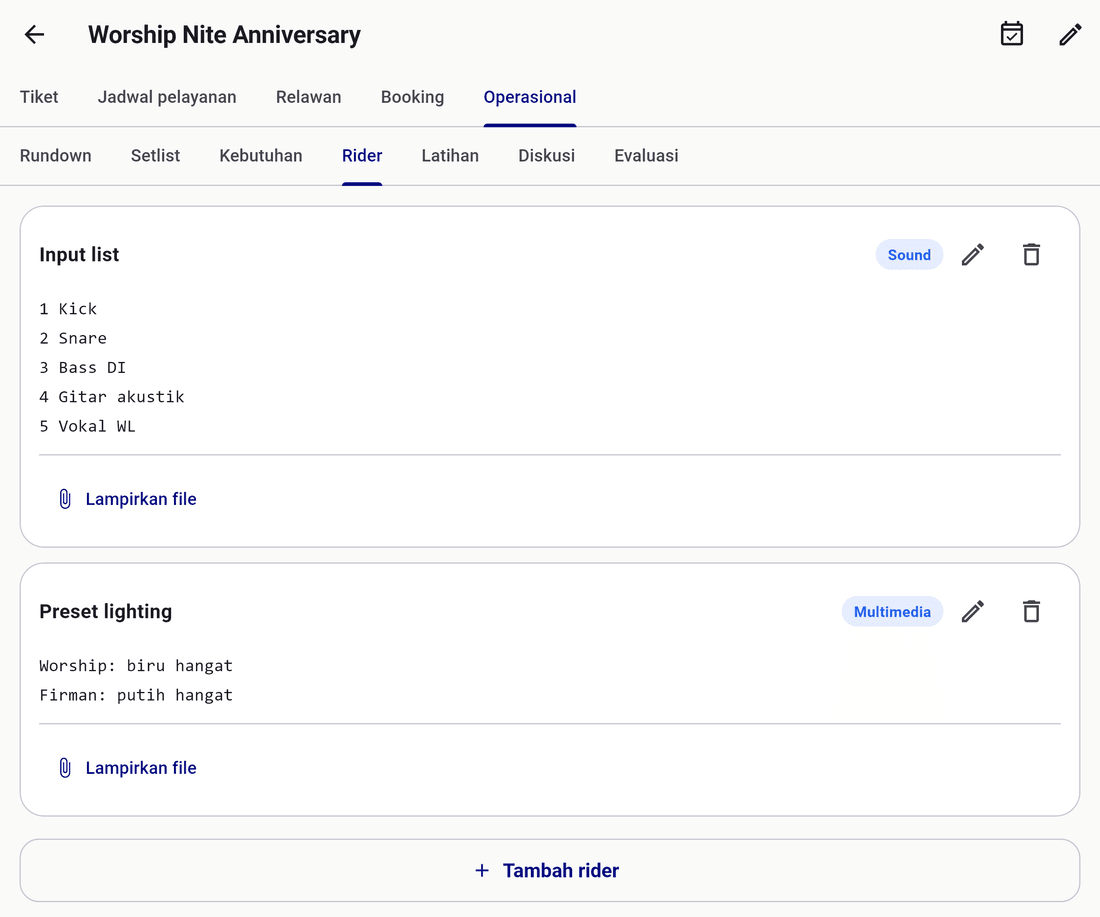Edit the Worship Nite Anniversary event
The image size is (1100, 917).
[1071, 34]
